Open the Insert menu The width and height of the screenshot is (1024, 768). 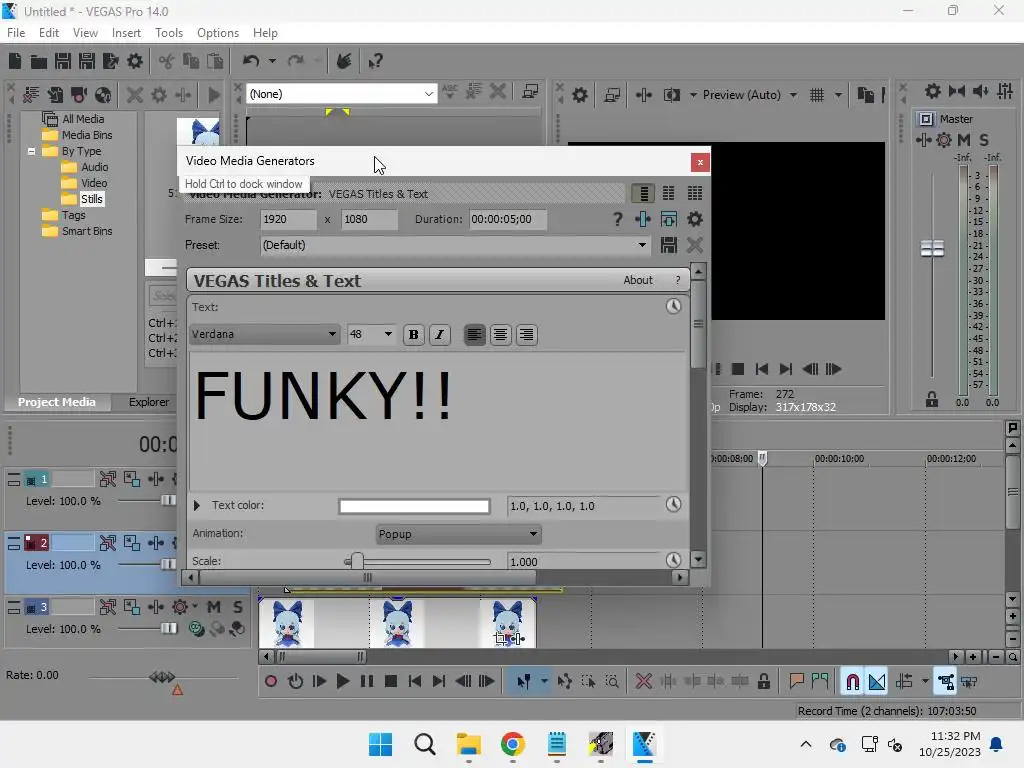coord(126,33)
